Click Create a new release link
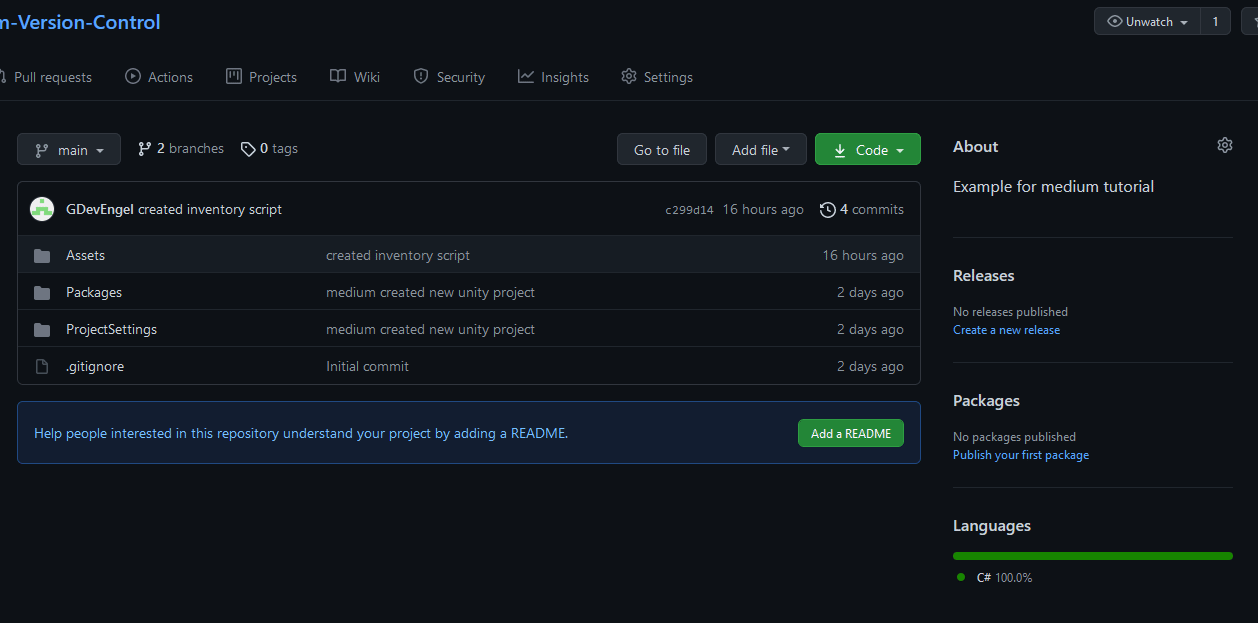This screenshot has height=623, width=1258. (1006, 330)
